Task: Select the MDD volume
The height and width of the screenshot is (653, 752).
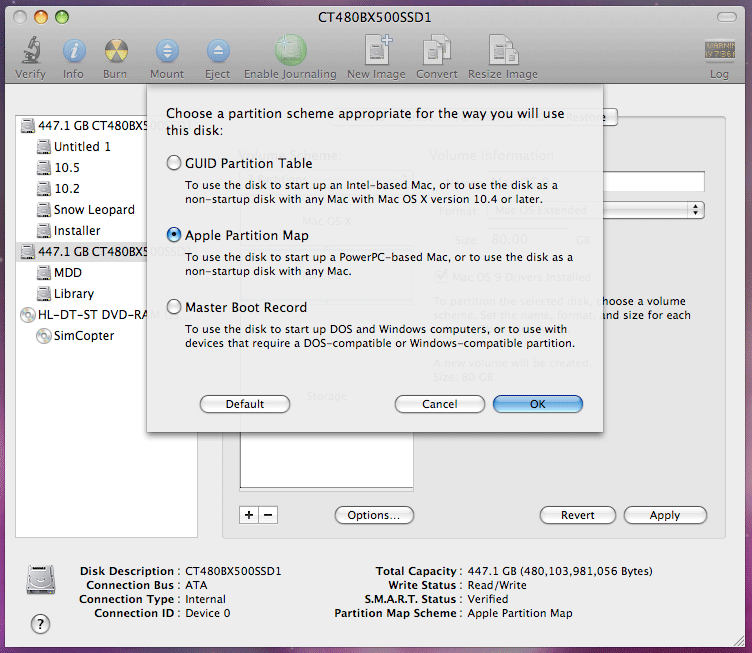Action: 59,273
